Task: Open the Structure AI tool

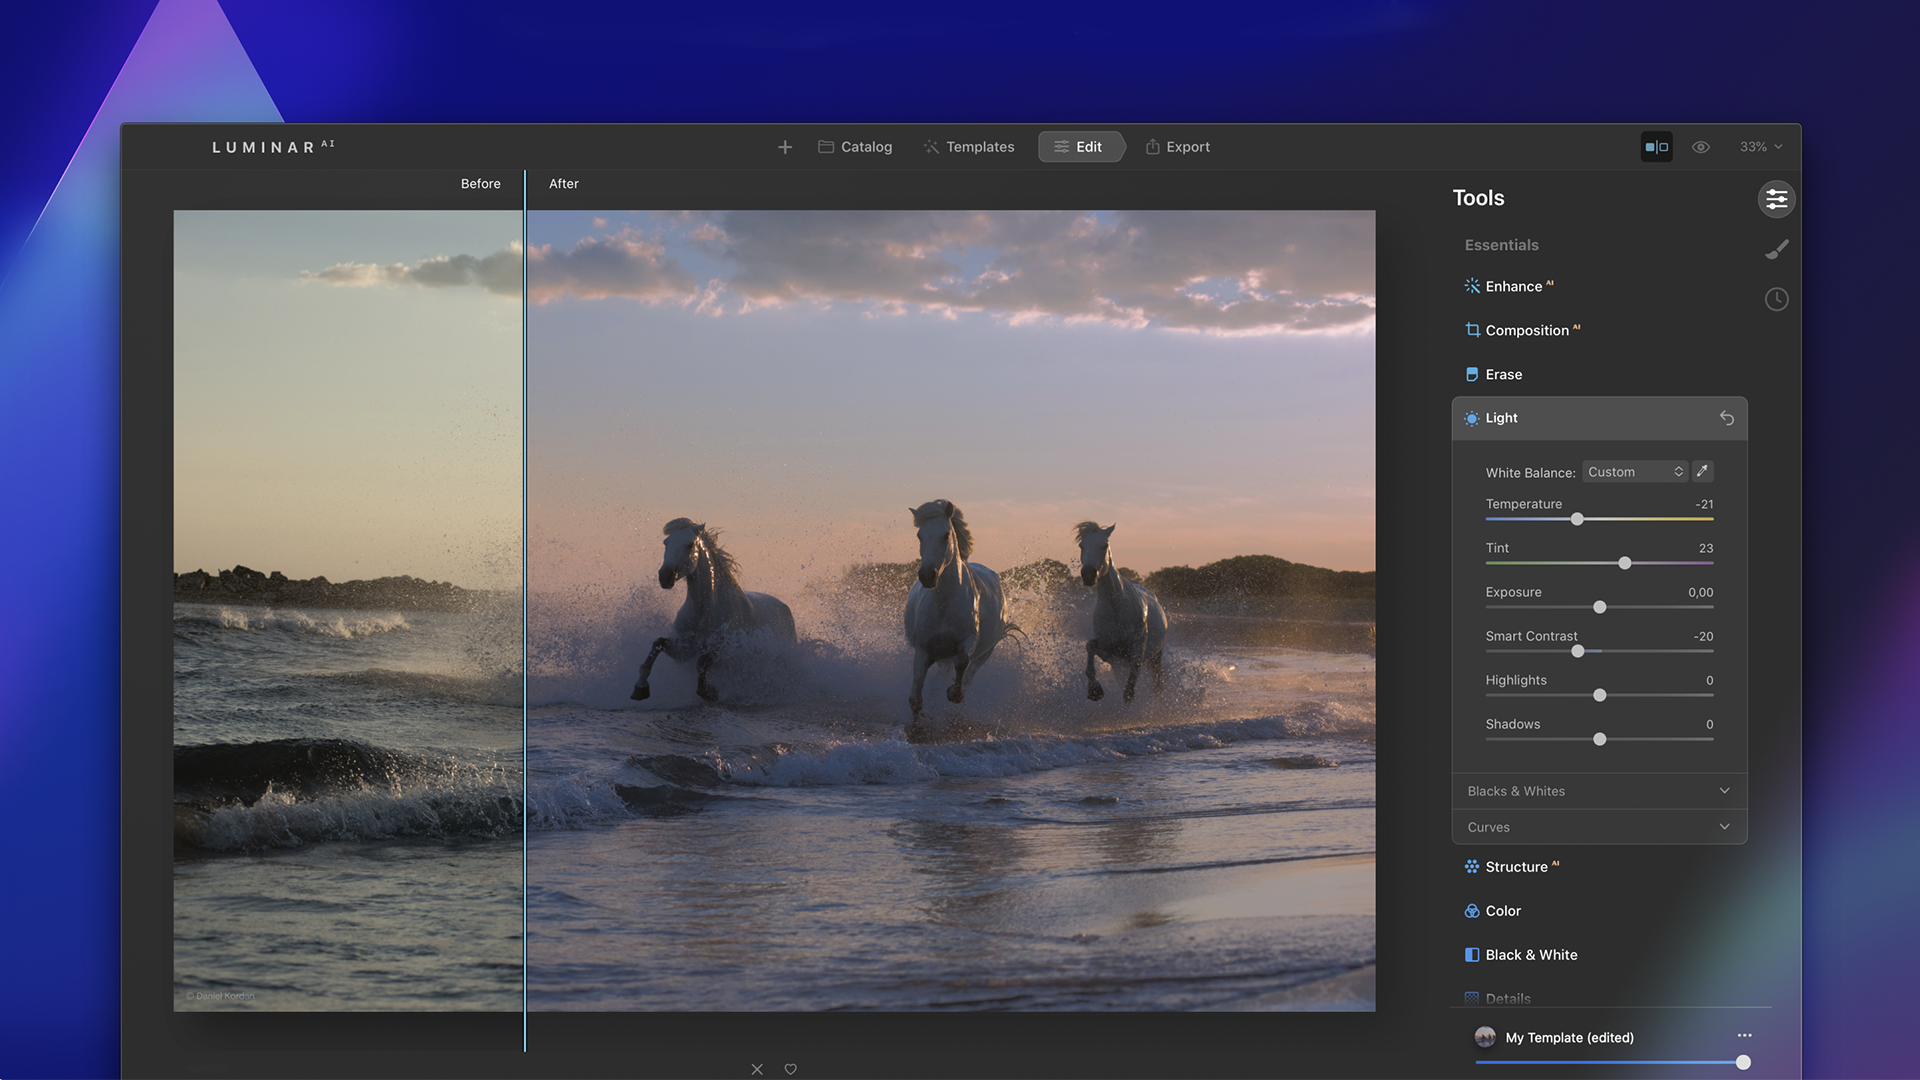Action: pyautogui.click(x=1516, y=867)
